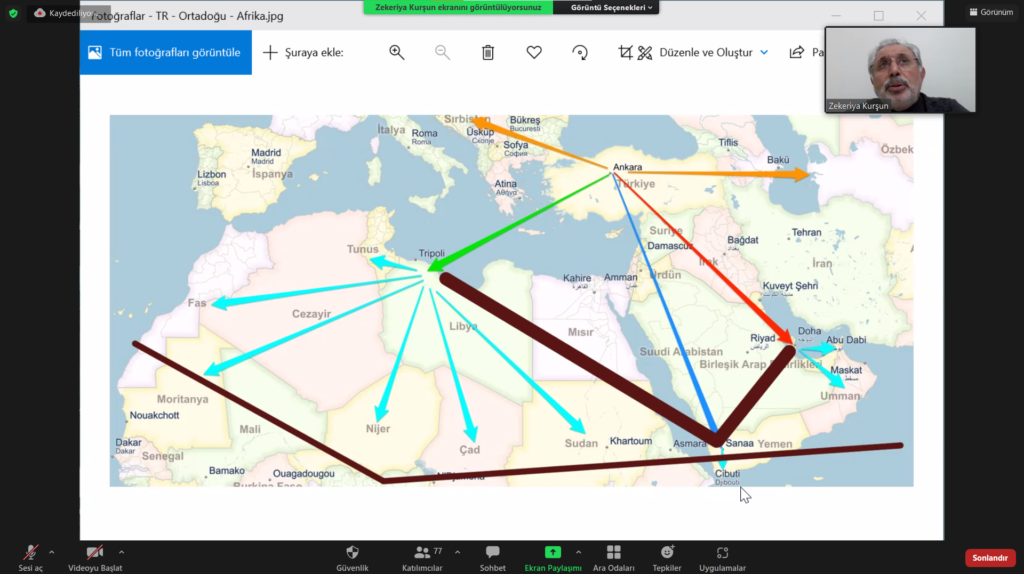Click the Kaydediliyor recording indicator
The image size is (1024, 574).
pyautogui.click(x=69, y=13)
